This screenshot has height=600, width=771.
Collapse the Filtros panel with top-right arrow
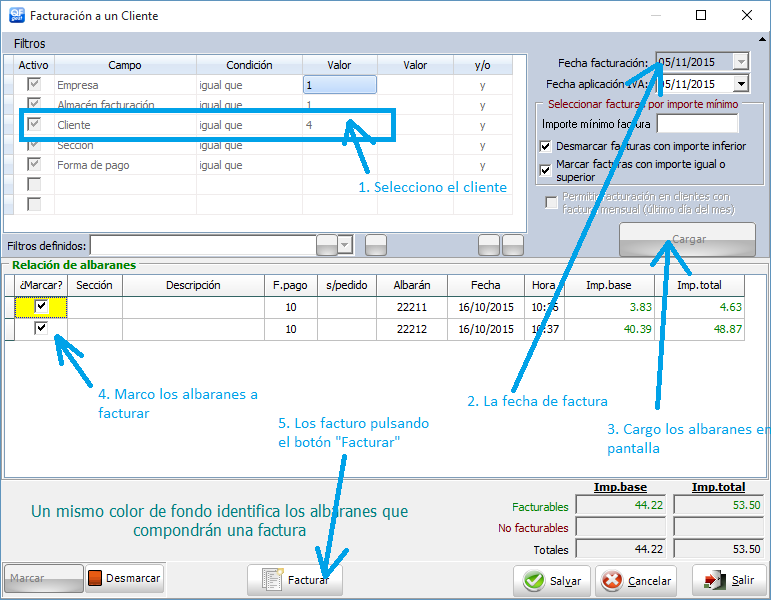(762, 39)
